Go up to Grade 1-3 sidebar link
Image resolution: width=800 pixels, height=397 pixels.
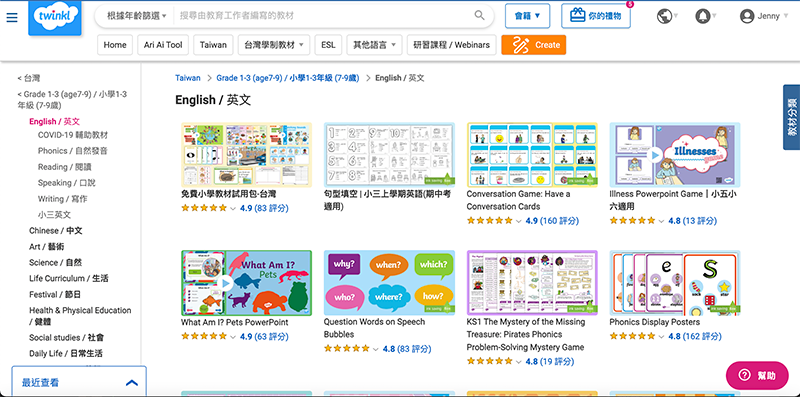click(72, 100)
